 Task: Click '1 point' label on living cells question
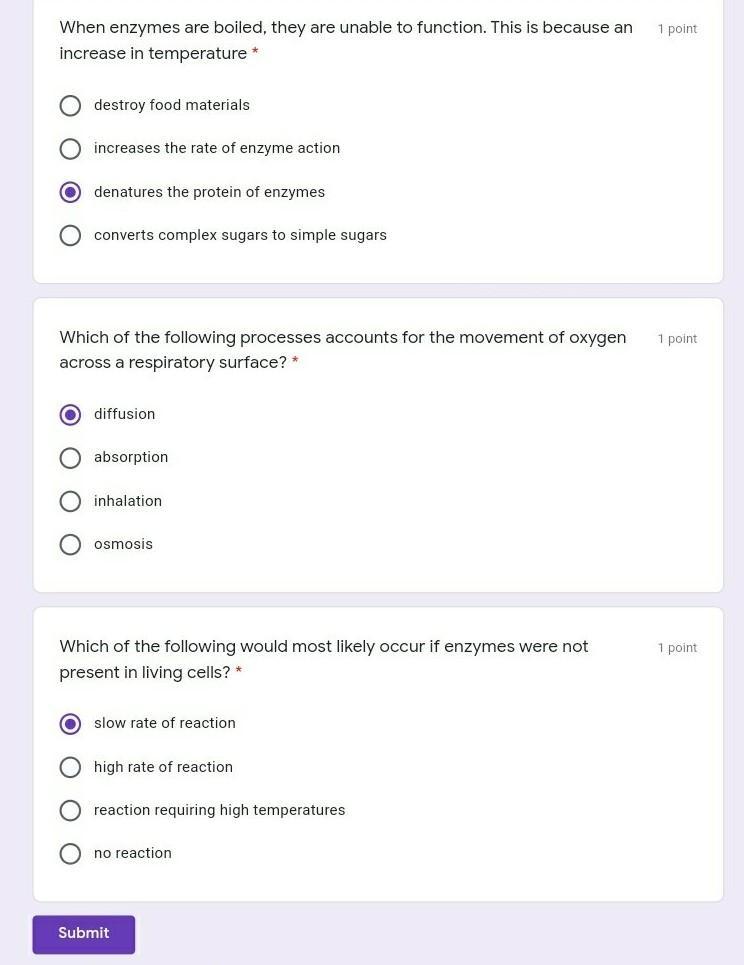click(x=677, y=648)
